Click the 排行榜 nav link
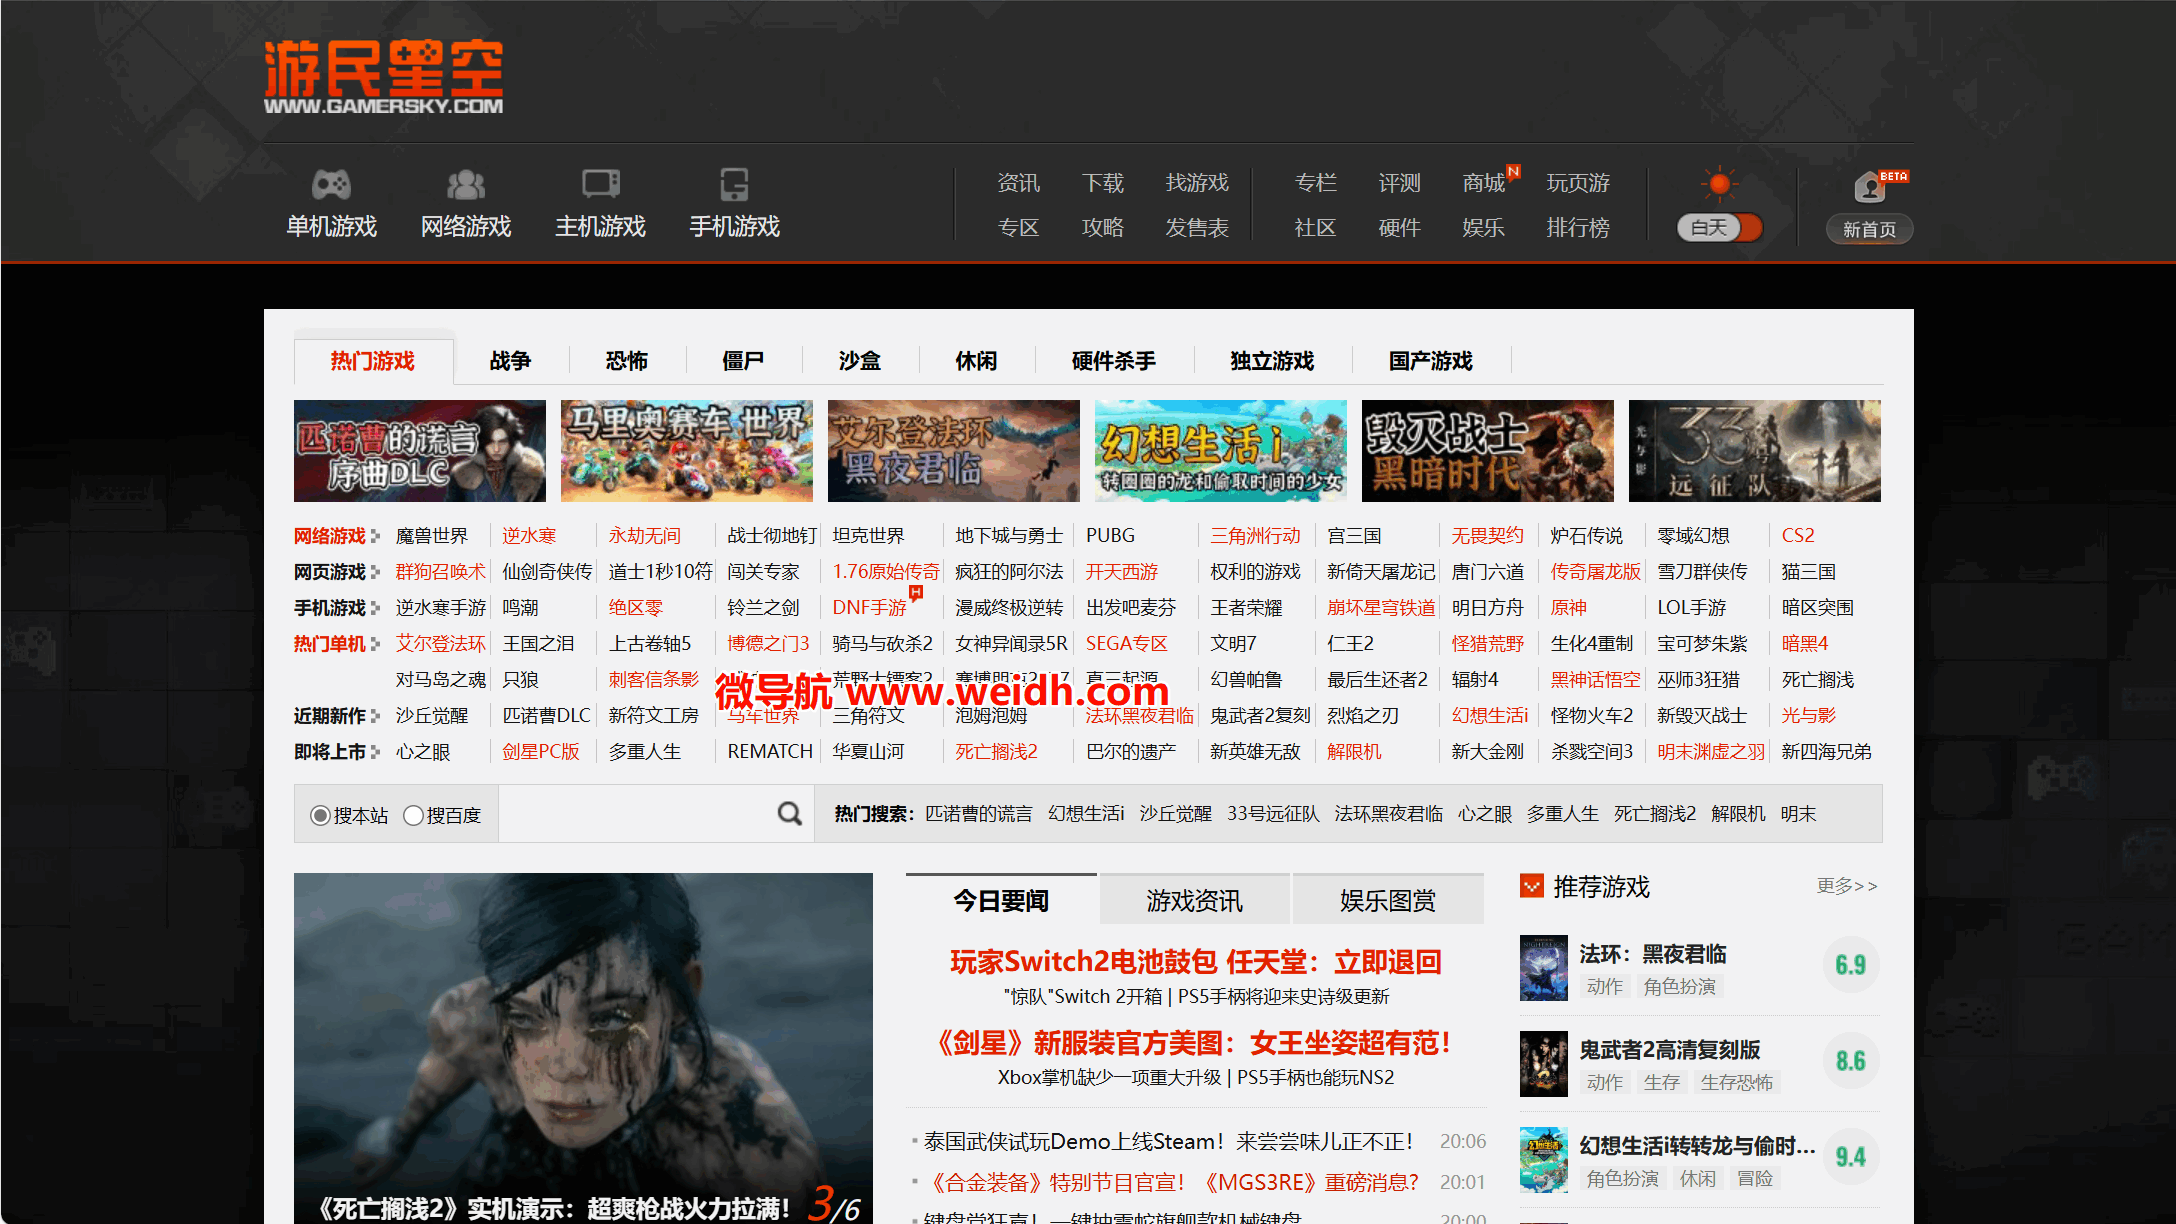The width and height of the screenshot is (2176, 1224). (1578, 228)
